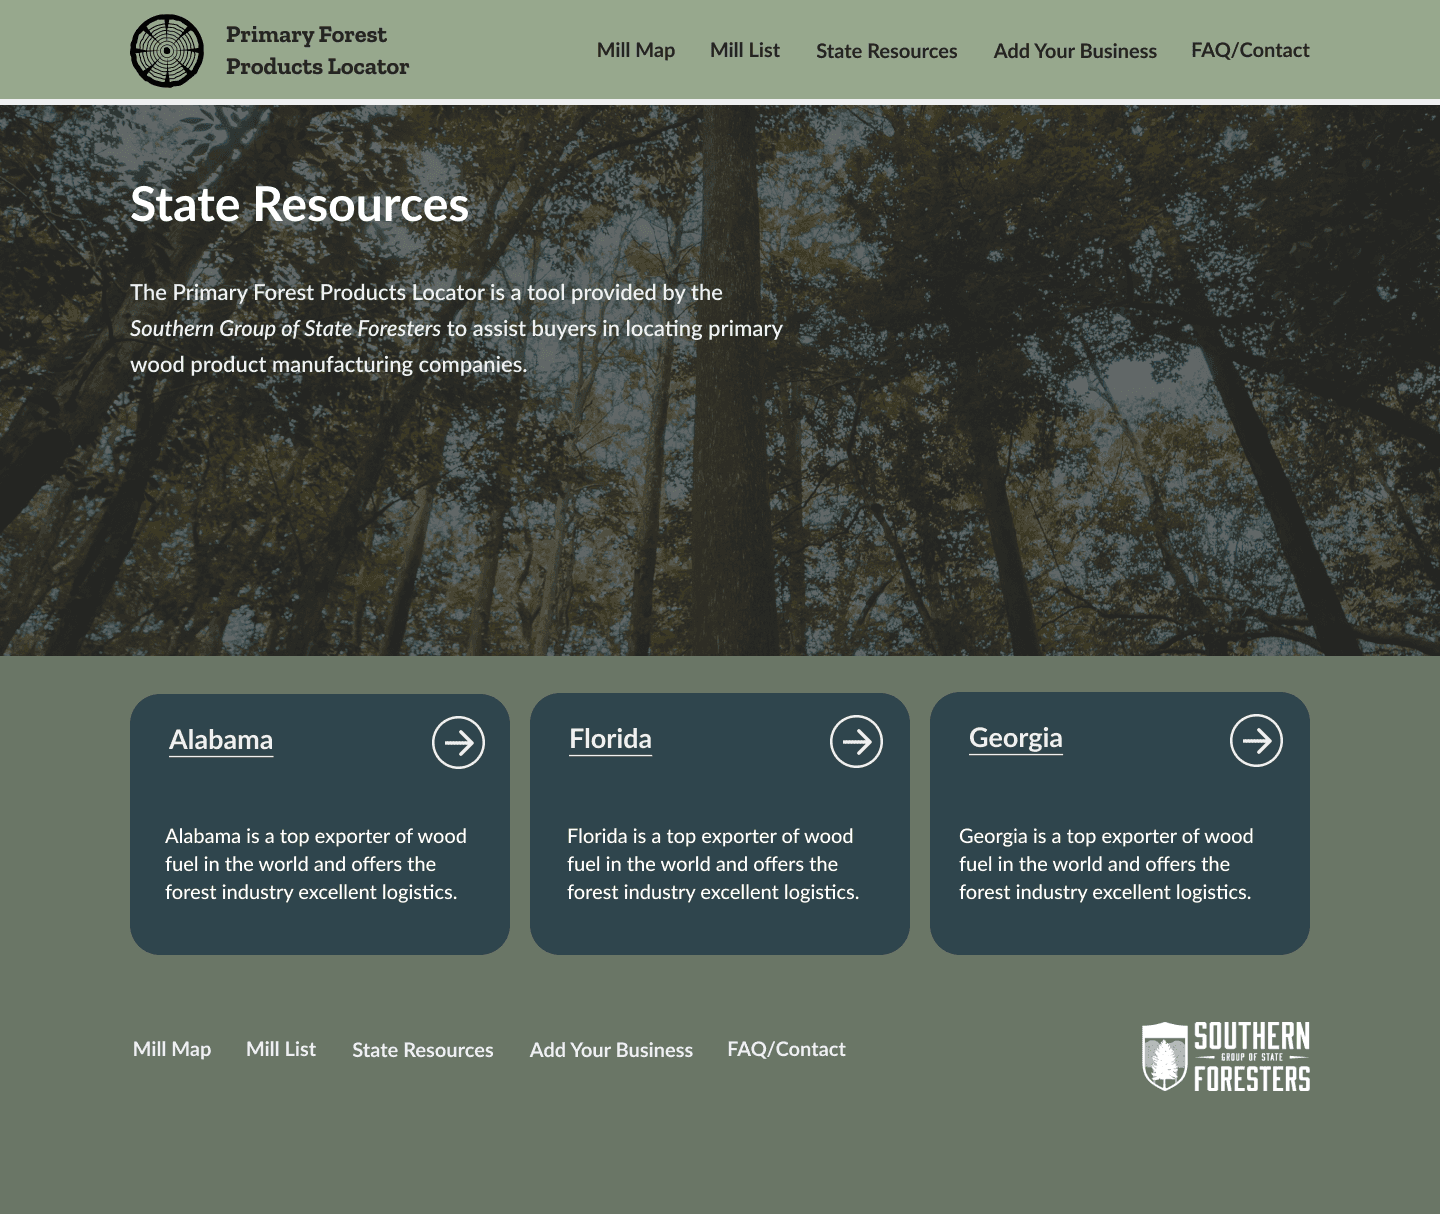Click the Alabama card arrow icon
This screenshot has width=1440, height=1214.
point(458,742)
